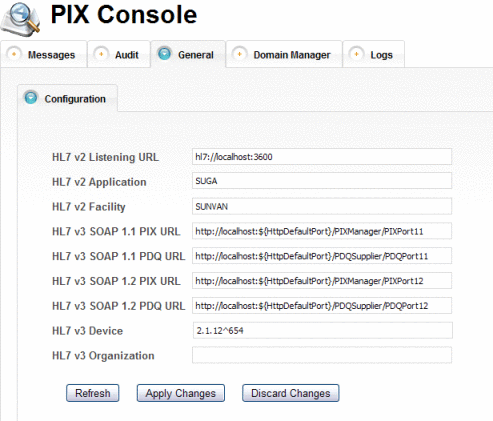Click the Discard Changes button
This screenshot has height=421, width=493.
tap(291, 393)
